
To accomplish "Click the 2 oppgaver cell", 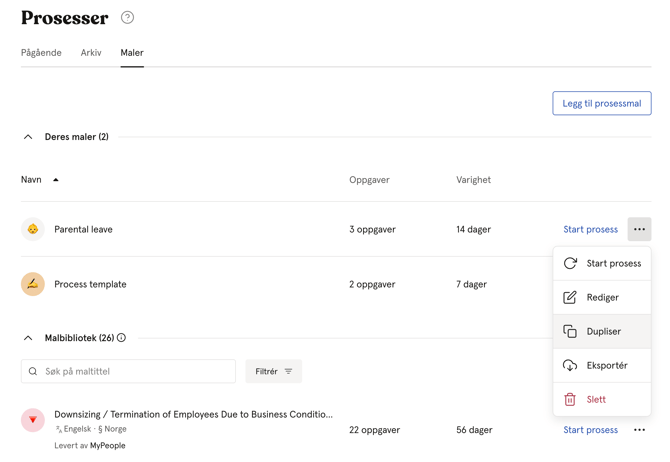I will pos(372,284).
